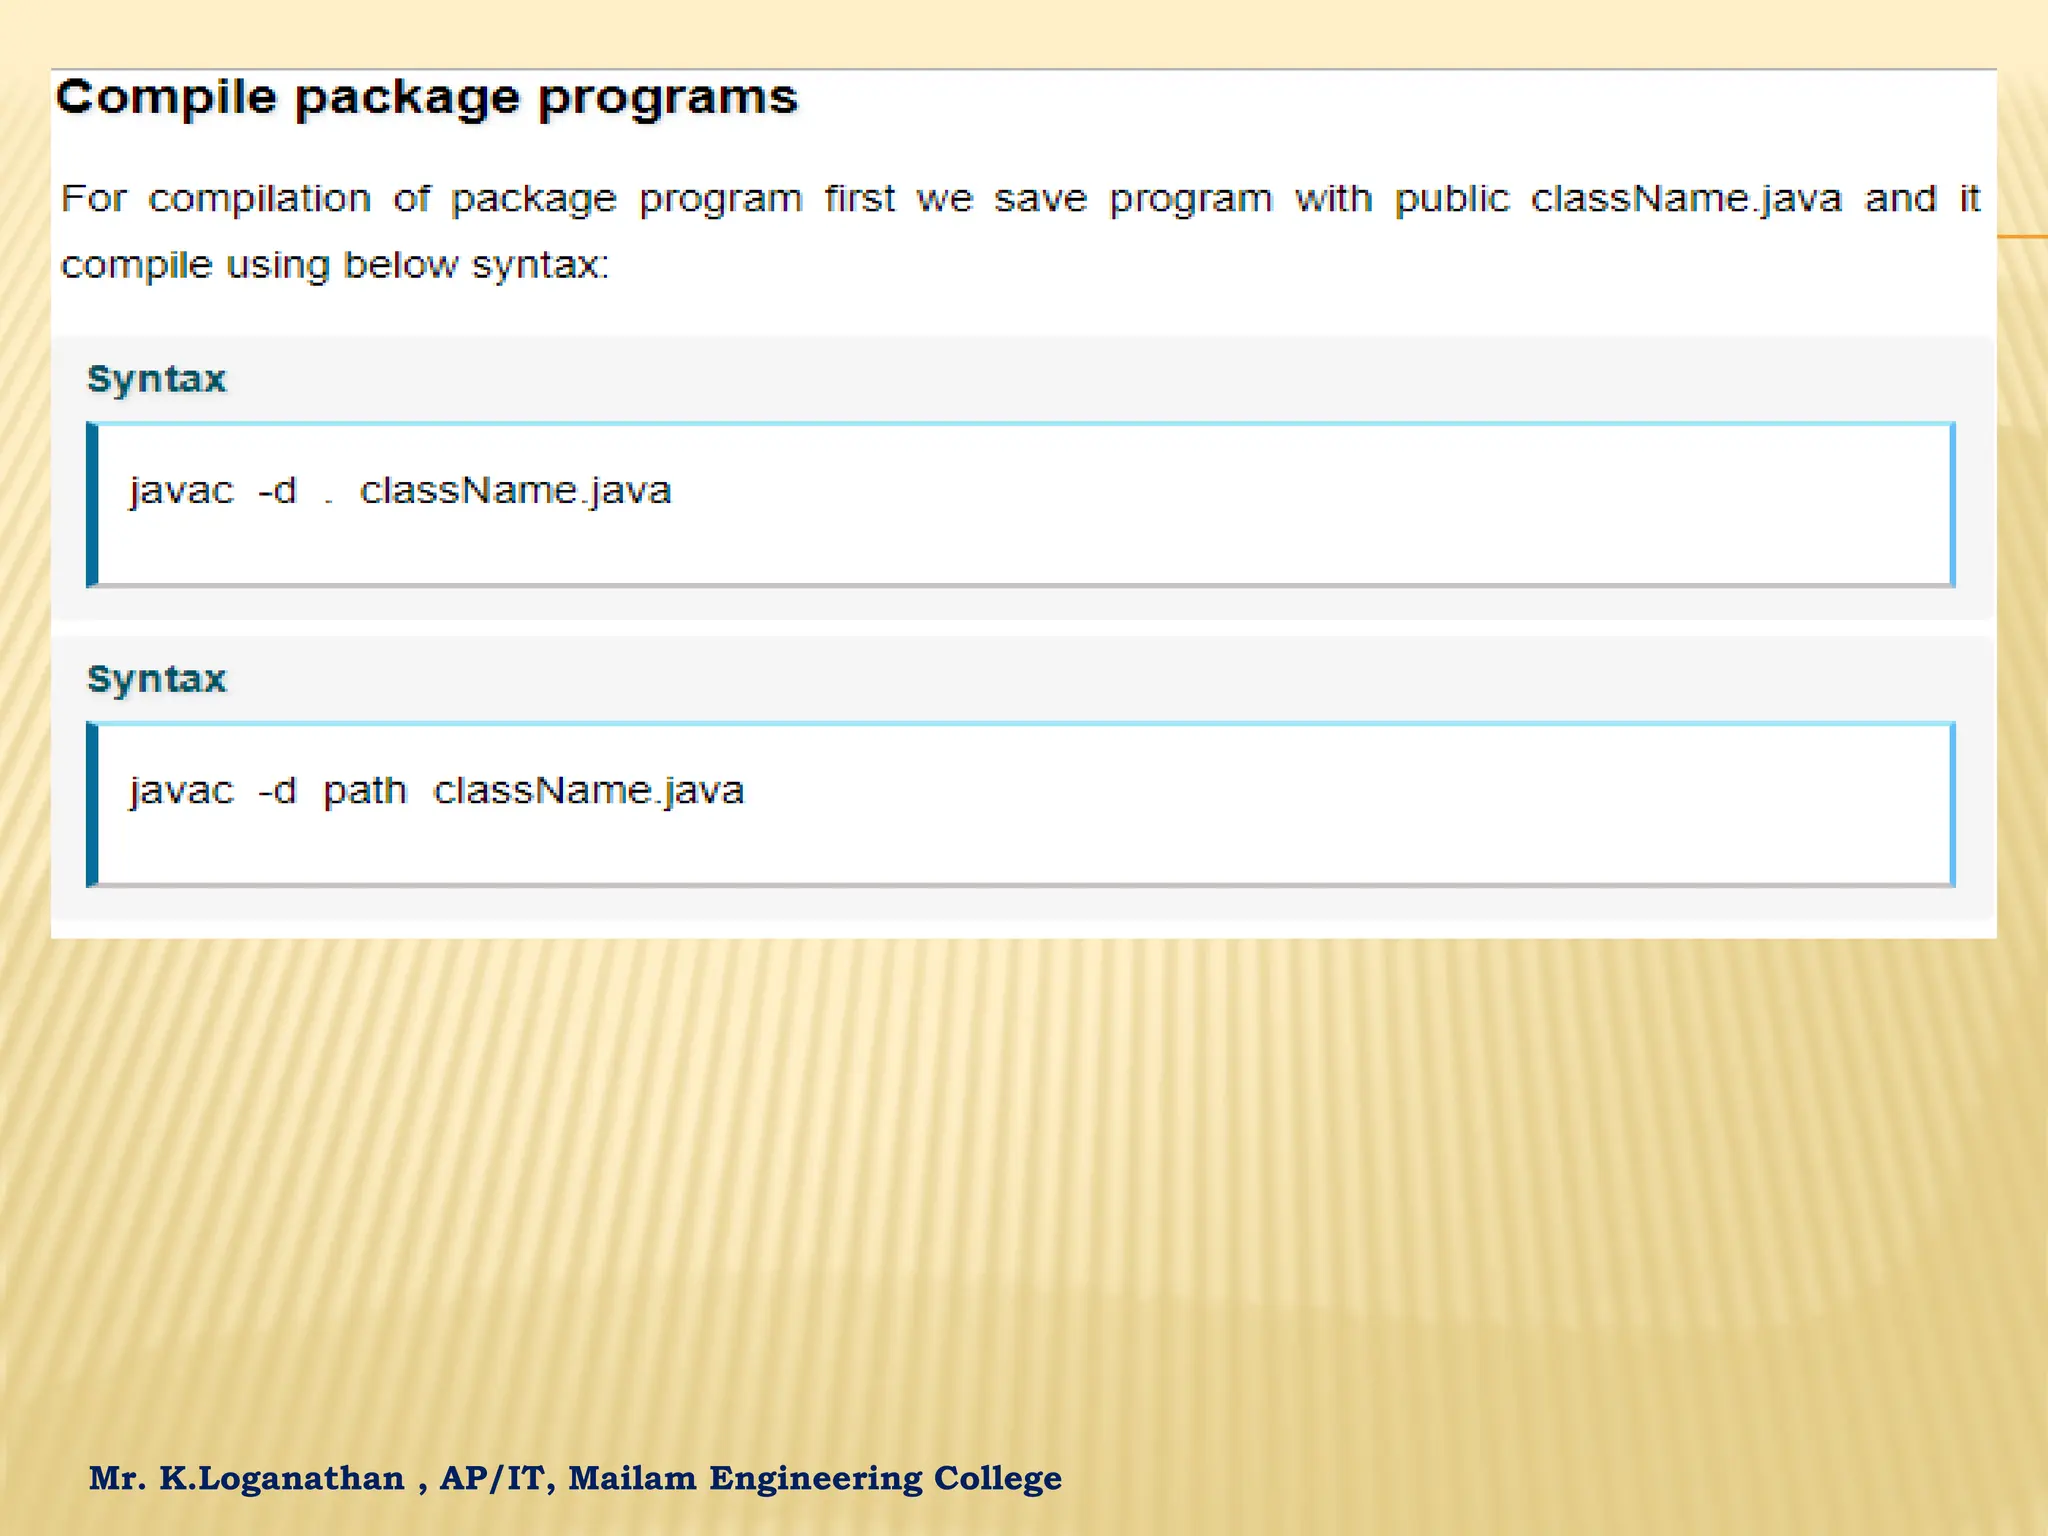Viewport: 2048px width, 1536px height.
Task: Click the second Syntax label
Action: 157,680
